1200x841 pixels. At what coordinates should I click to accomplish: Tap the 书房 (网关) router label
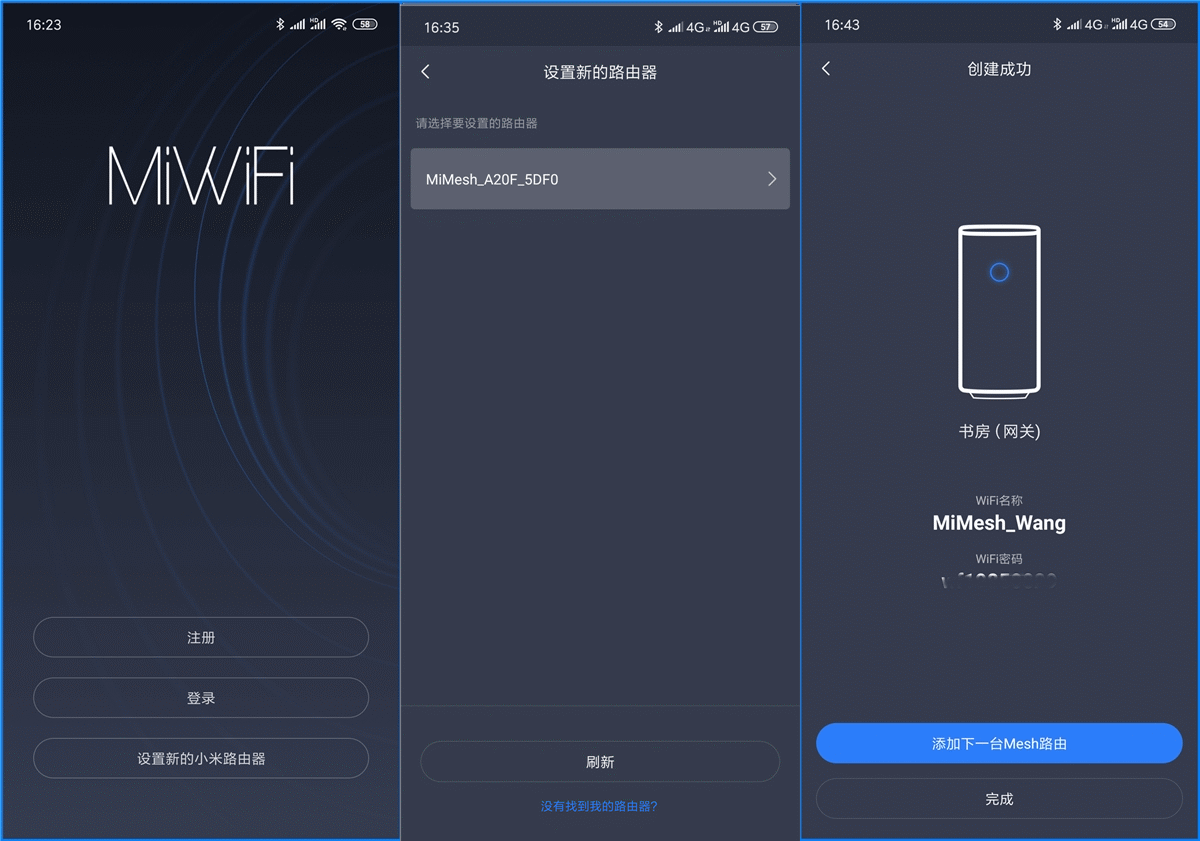click(999, 432)
